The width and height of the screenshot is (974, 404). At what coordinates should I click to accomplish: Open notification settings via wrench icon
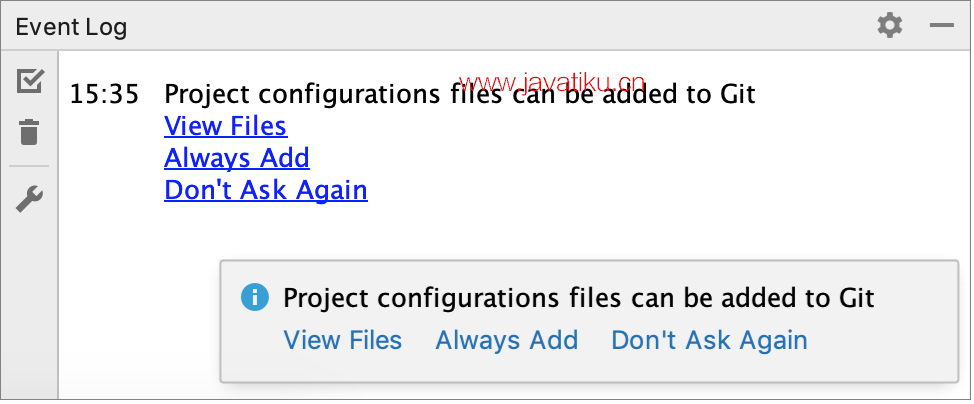pyautogui.click(x=29, y=200)
